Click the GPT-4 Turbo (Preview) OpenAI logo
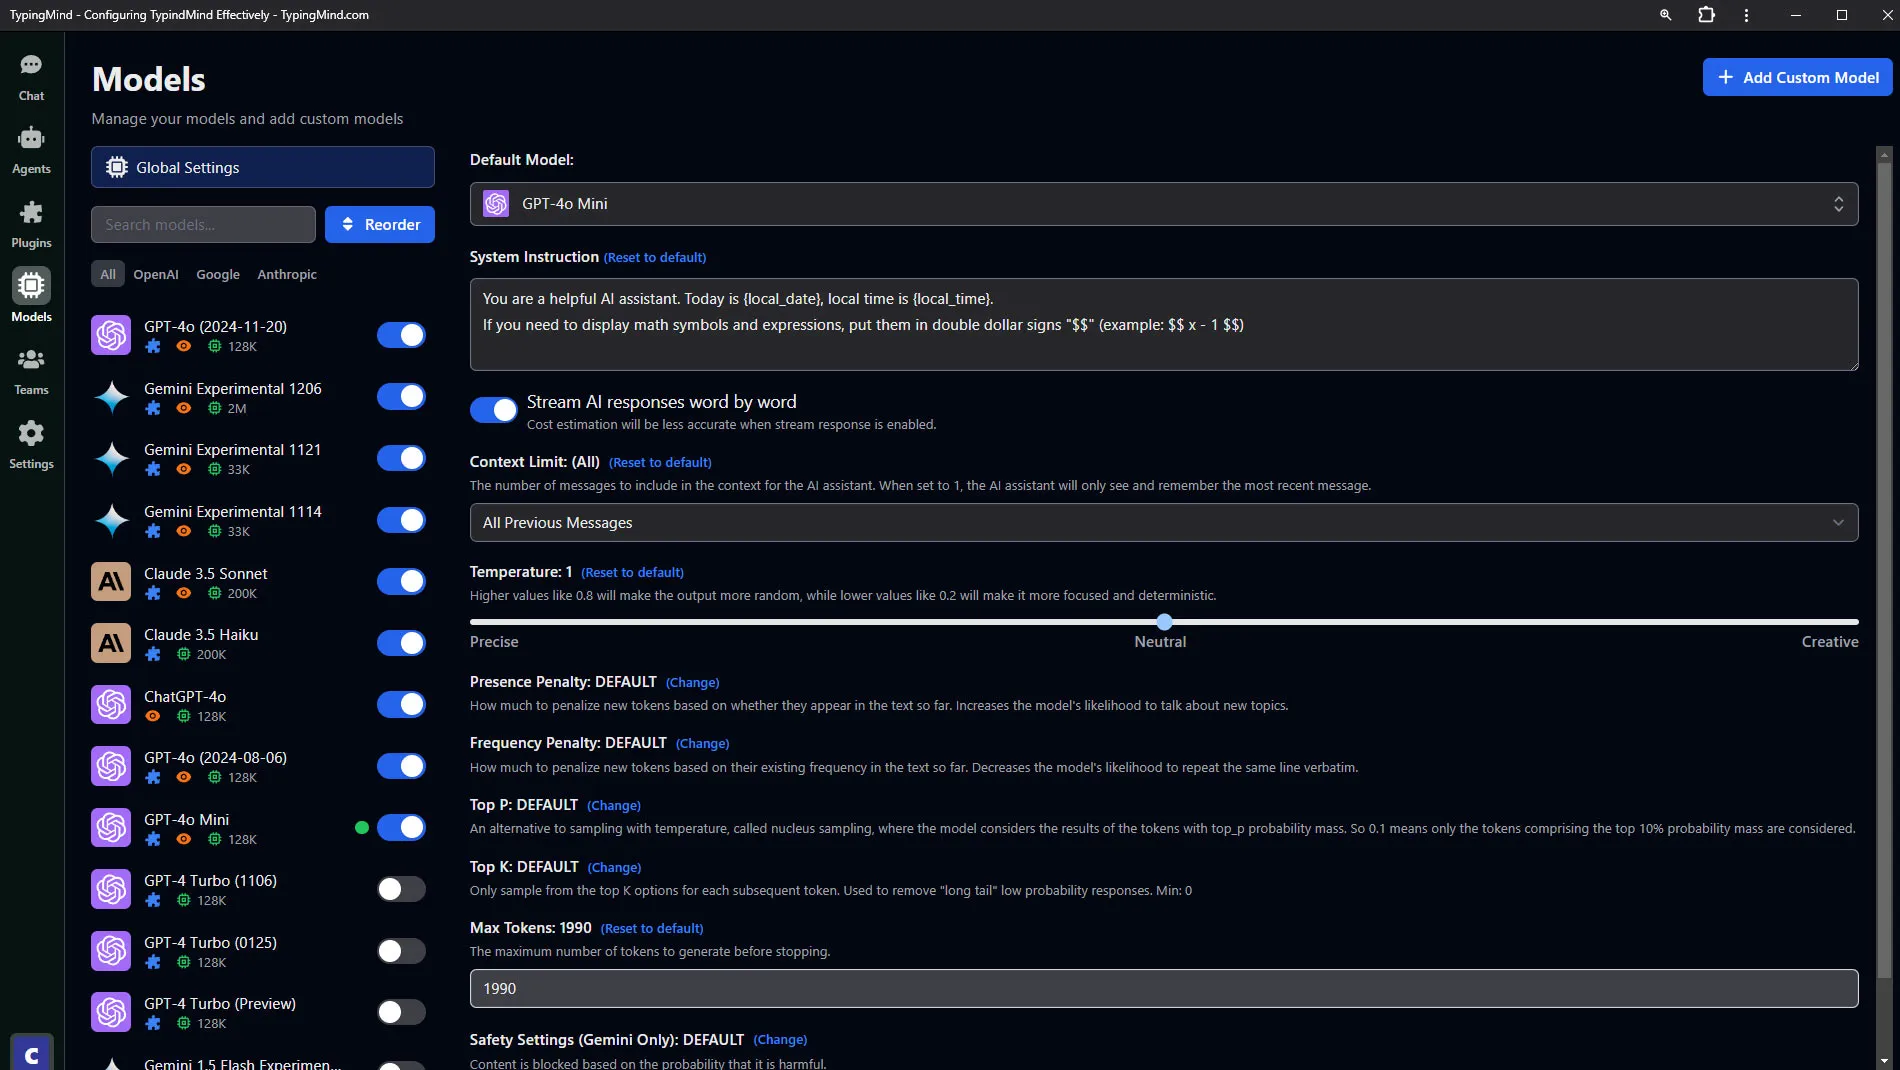The image size is (1900, 1070). 111,1012
